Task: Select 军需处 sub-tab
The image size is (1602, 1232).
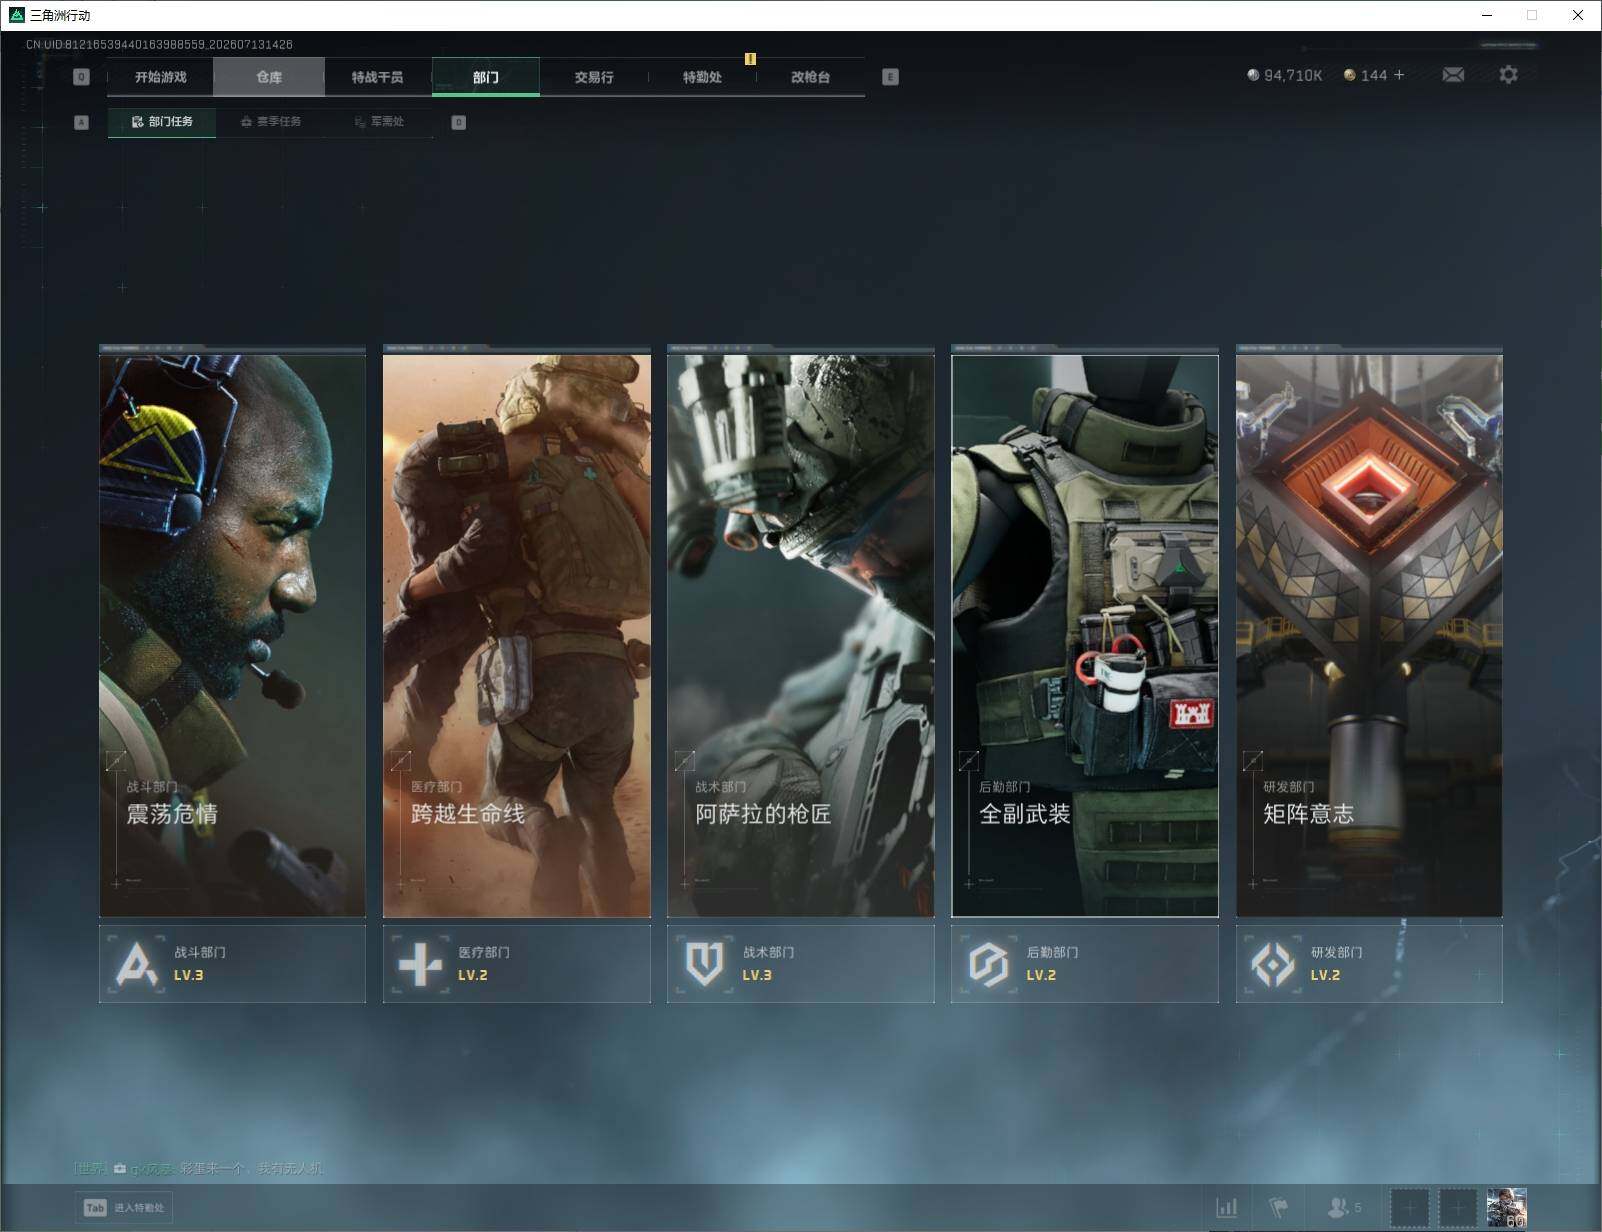Action: coord(379,122)
